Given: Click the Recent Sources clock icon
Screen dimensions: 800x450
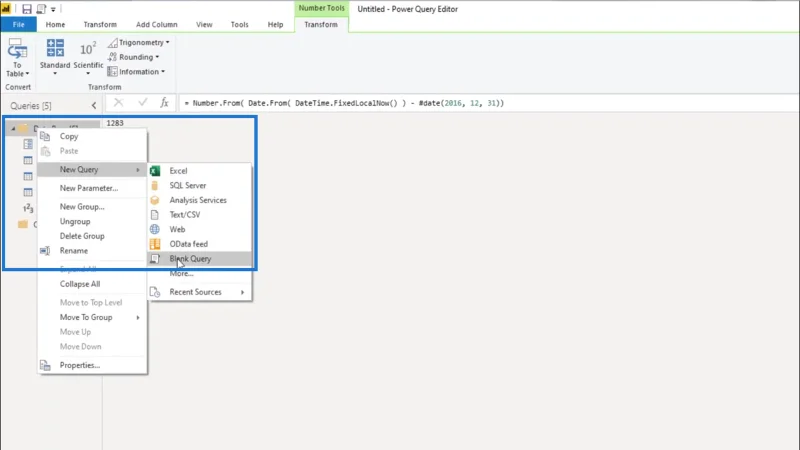Looking at the screenshot, I should [155, 292].
